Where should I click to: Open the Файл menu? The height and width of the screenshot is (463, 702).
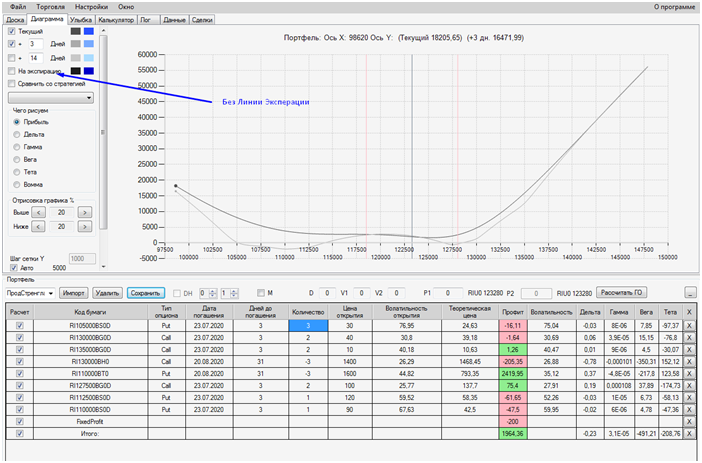point(18,7)
